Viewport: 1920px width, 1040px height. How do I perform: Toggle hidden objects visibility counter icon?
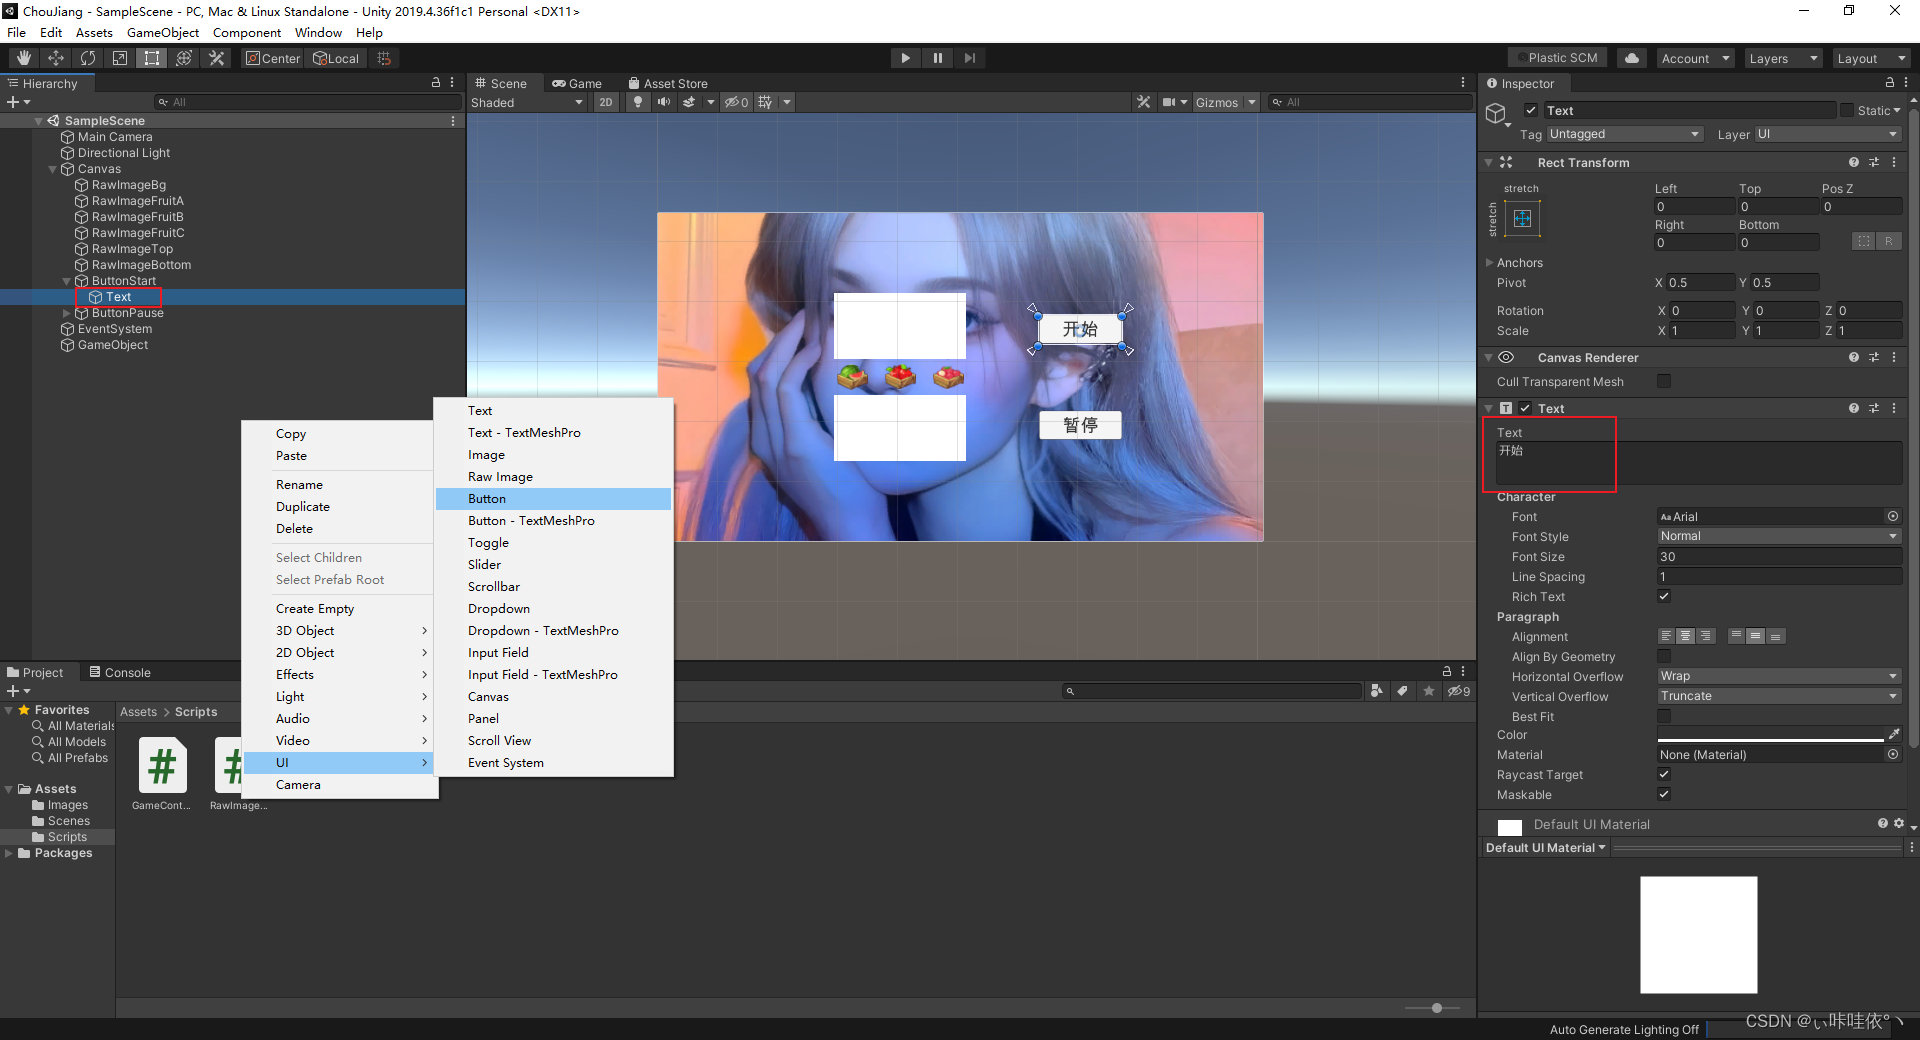point(737,102)
